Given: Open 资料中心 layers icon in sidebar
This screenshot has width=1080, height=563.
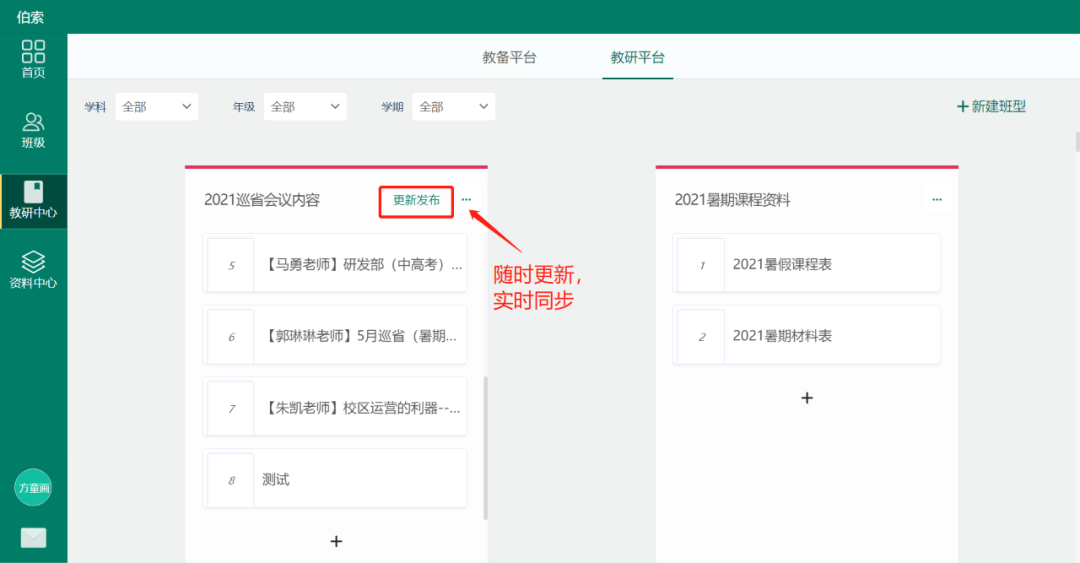Looking at the screenshot, I should (x=33, y=270).
